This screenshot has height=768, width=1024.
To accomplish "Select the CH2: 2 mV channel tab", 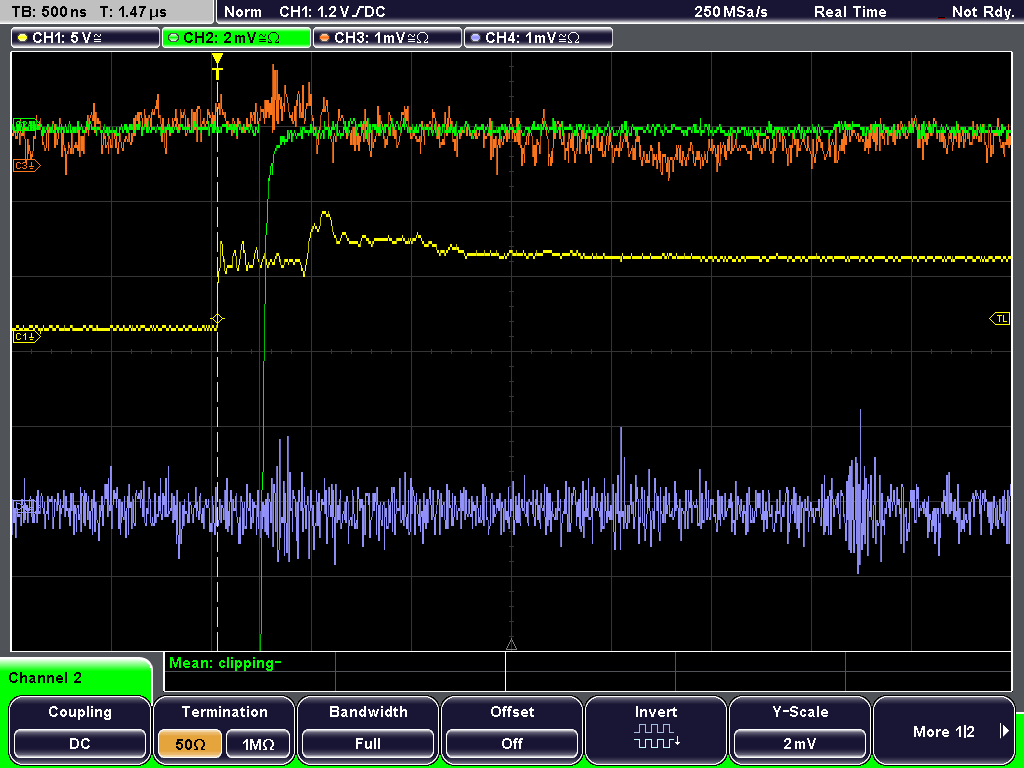I will pos(236,38).
